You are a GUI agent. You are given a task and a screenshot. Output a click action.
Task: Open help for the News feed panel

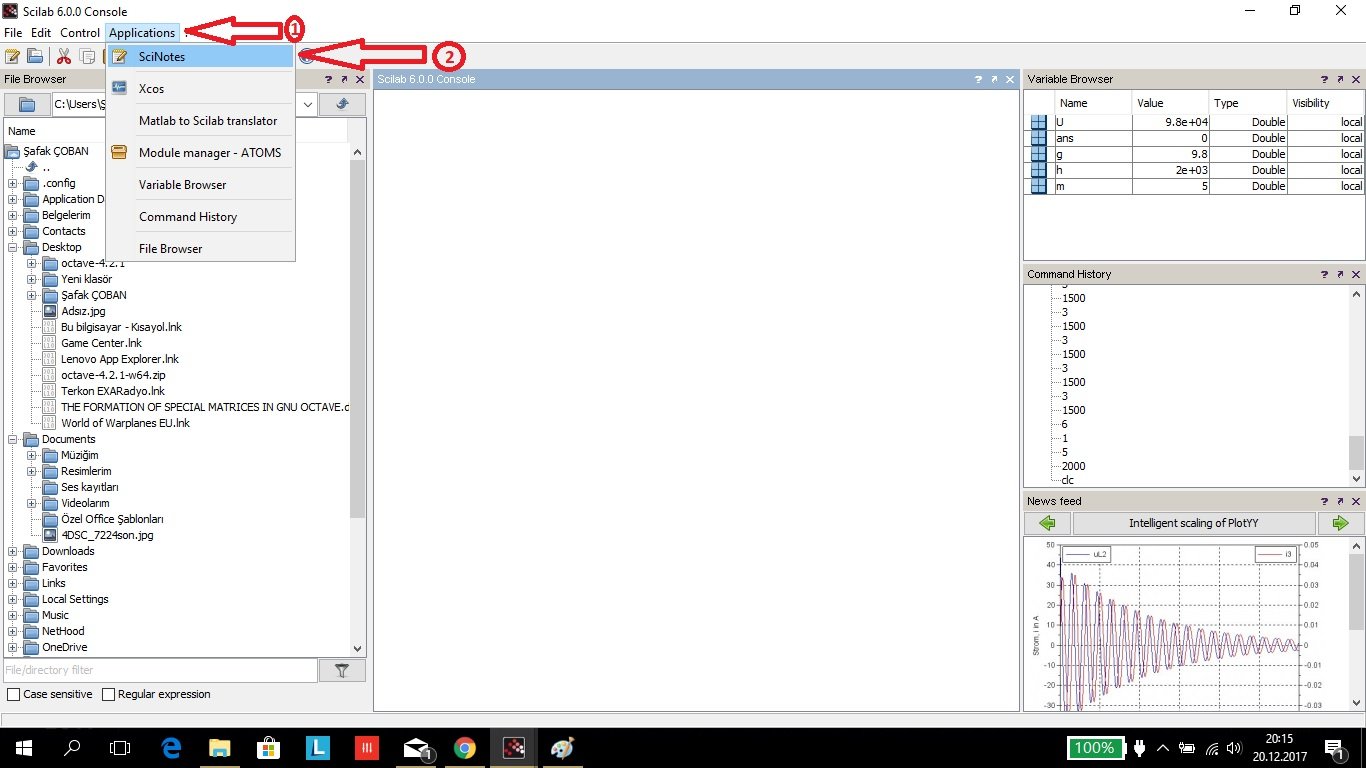[1324, 501]
